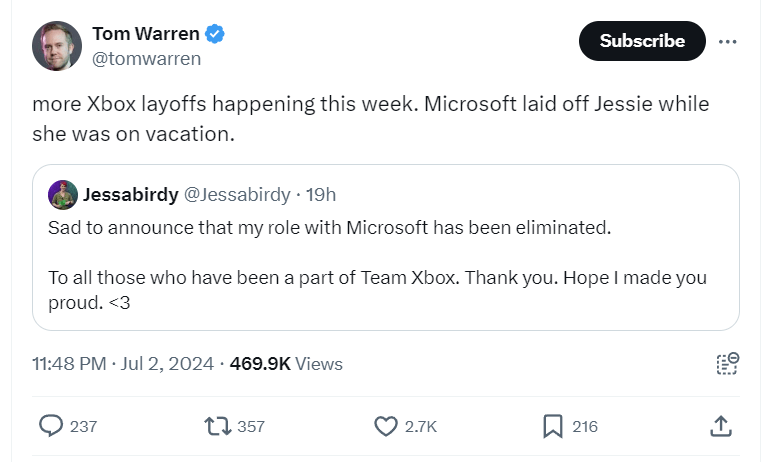Open the three-dot more options menu

pos(728,41)
